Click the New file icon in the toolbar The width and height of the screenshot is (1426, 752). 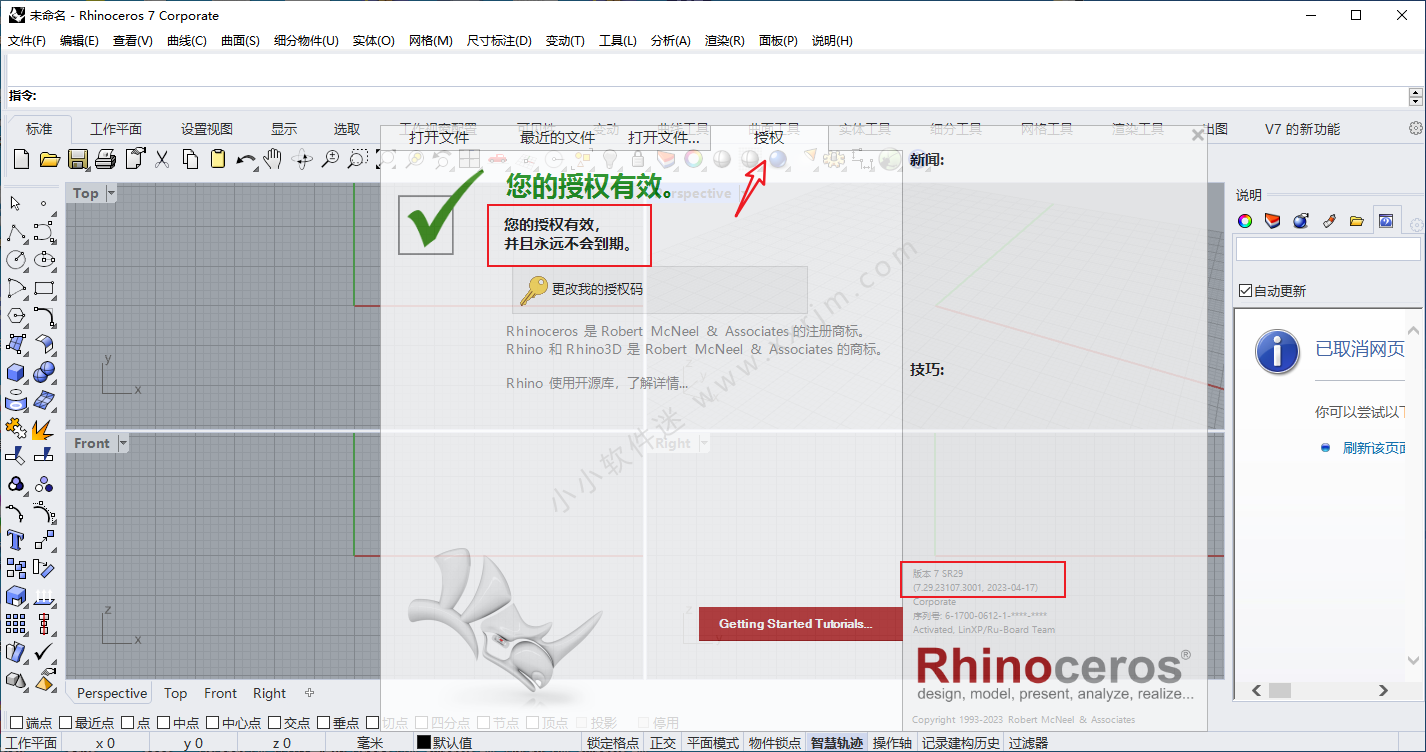pos(22,158)
